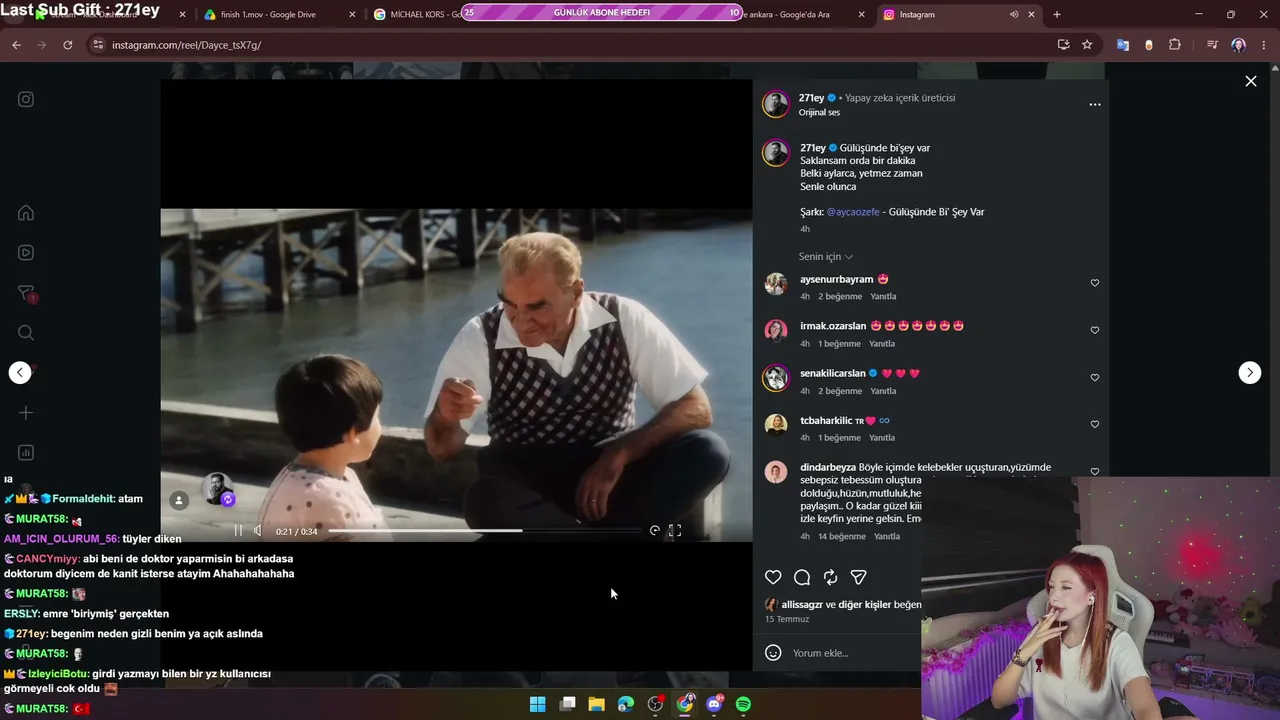The image size is (1280, 720).
Task: Reply to irmak.ozarslan's comment with Yanıtla
Action: (x=882, y=344)
